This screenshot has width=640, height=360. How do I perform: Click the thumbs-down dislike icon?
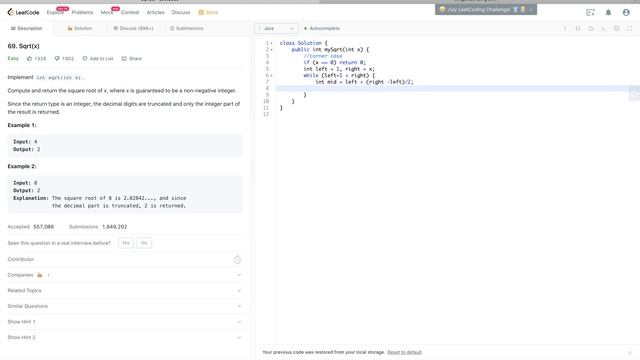coord(57,58)
